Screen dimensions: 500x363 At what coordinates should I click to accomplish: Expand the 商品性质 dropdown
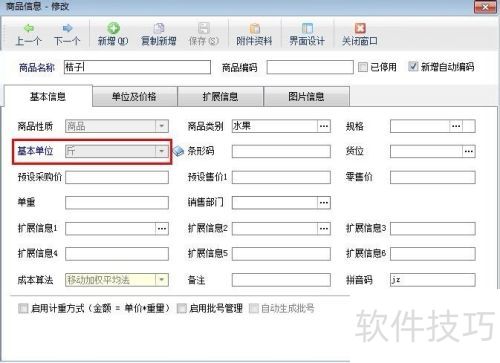tap(162, 126)
